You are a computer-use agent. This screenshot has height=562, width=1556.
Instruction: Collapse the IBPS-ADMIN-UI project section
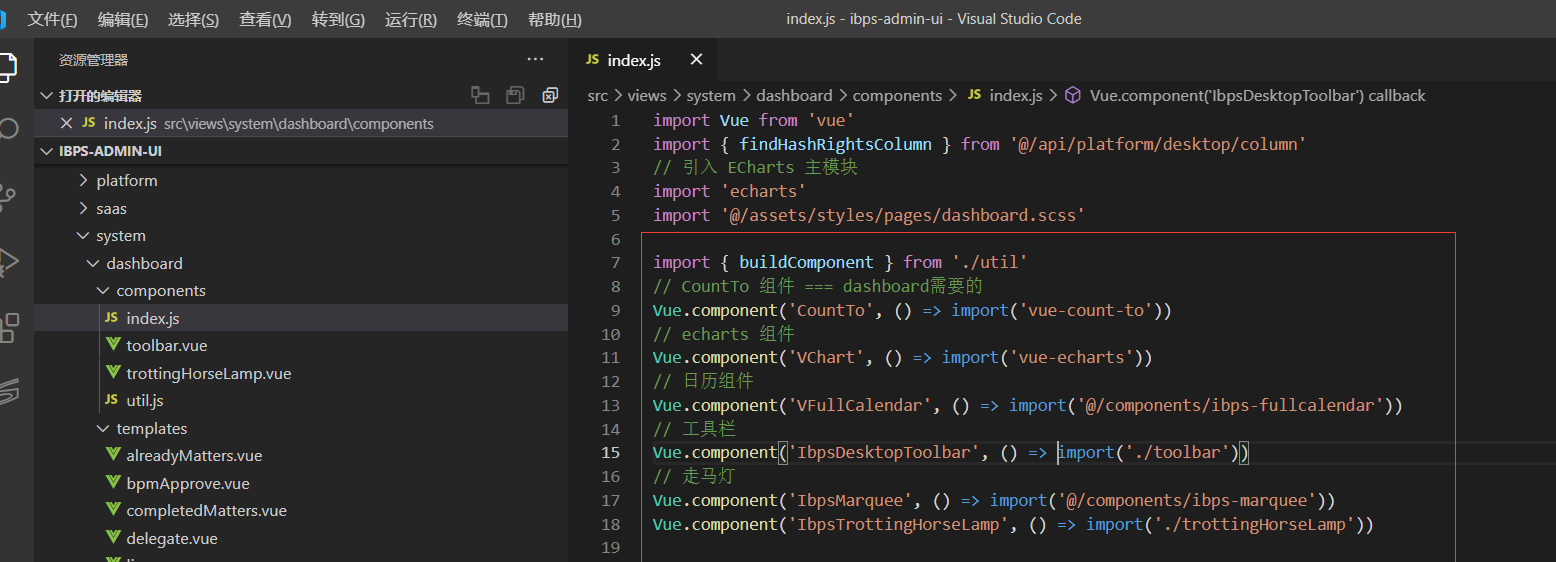coord(110,152)
